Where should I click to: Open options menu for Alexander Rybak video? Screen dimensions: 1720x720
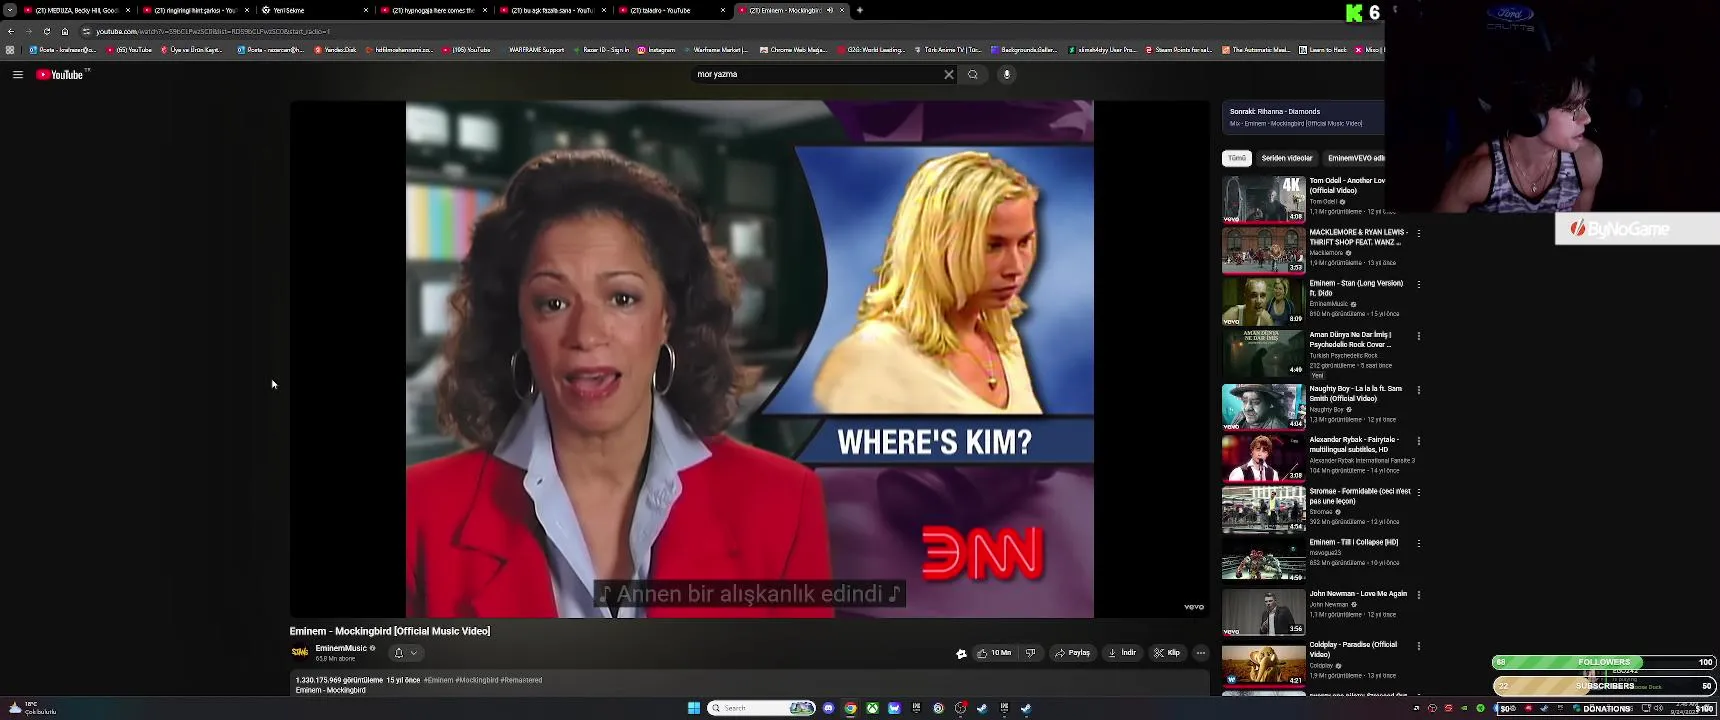(1419, 441)
